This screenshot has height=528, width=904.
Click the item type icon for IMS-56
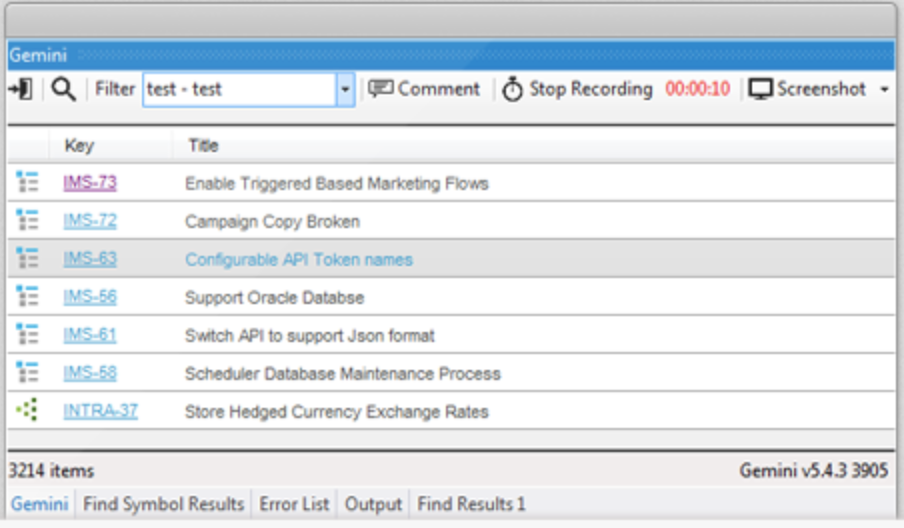coord(27,296)
